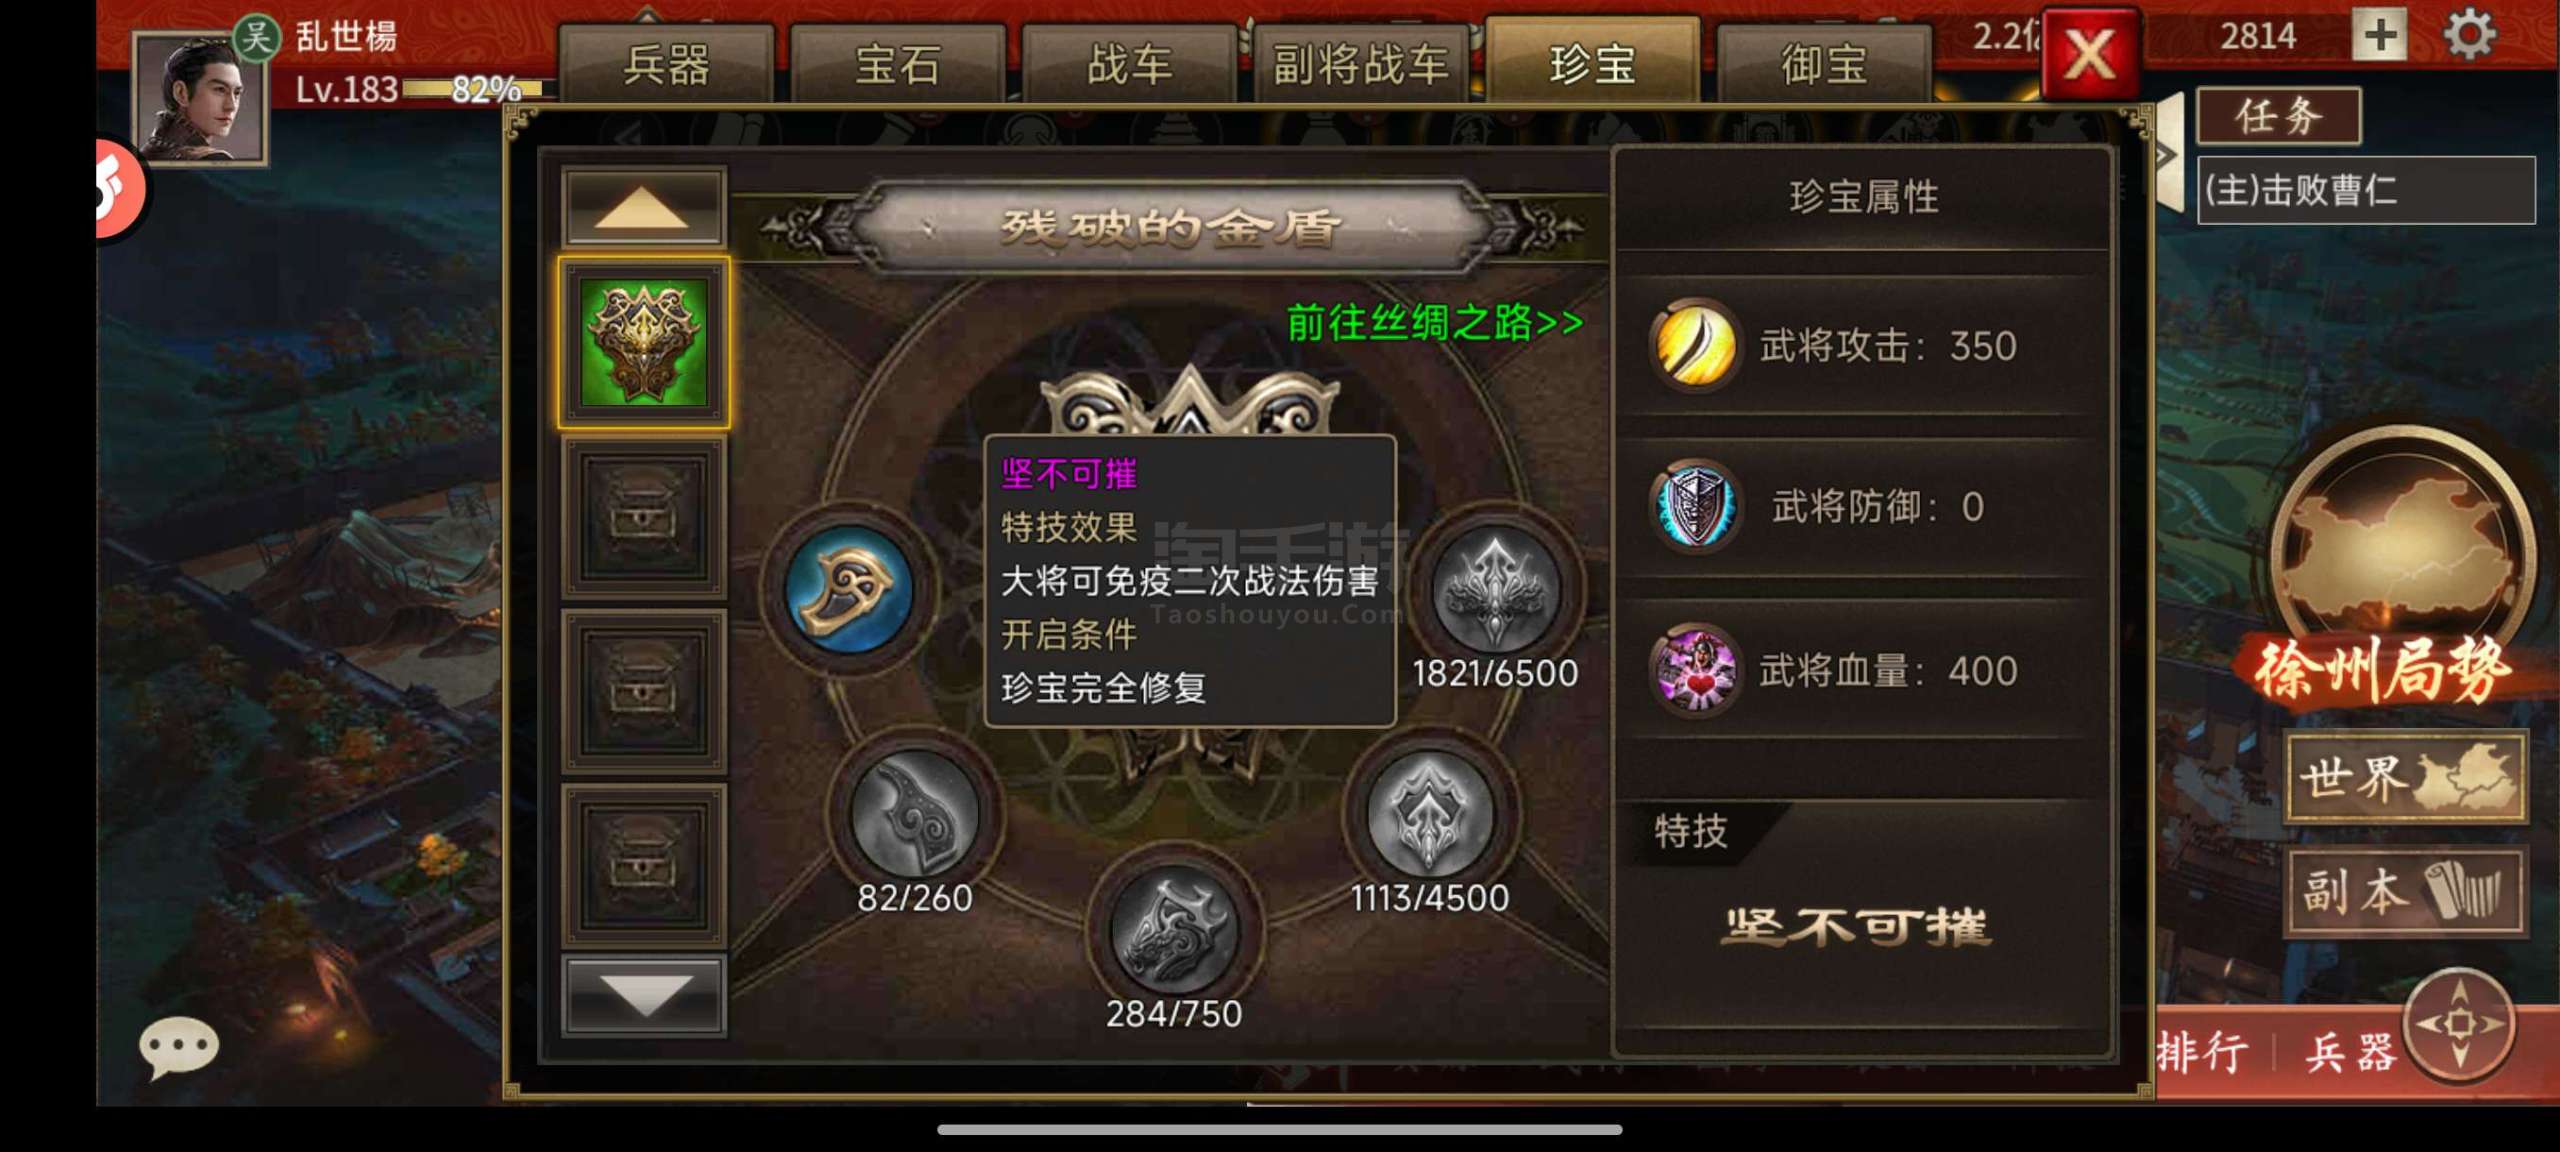Move the treasure list down with the arrow

click(643, 996)
